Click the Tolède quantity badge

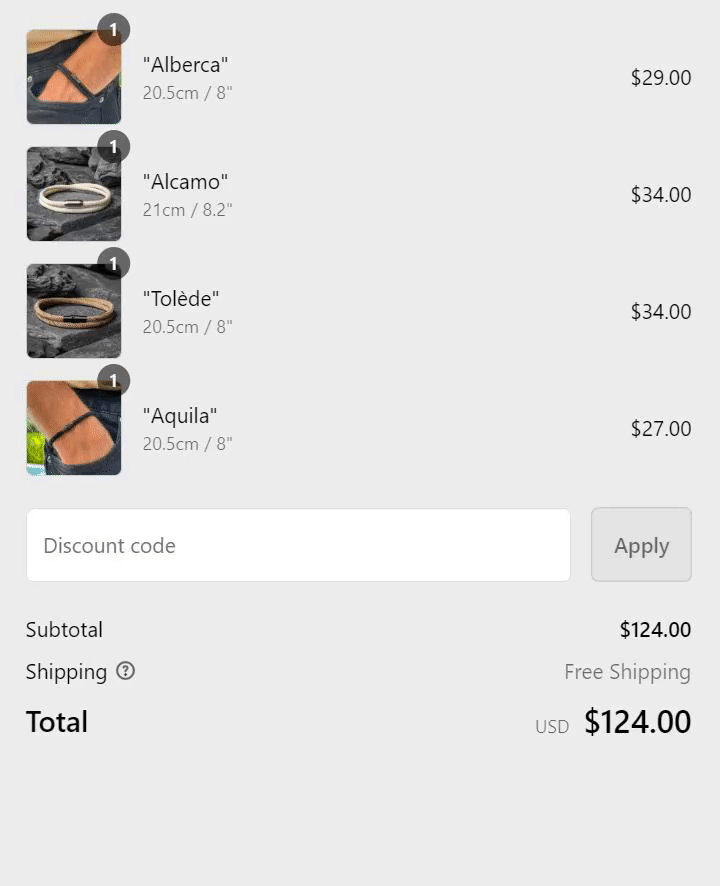tap(114, 264)
